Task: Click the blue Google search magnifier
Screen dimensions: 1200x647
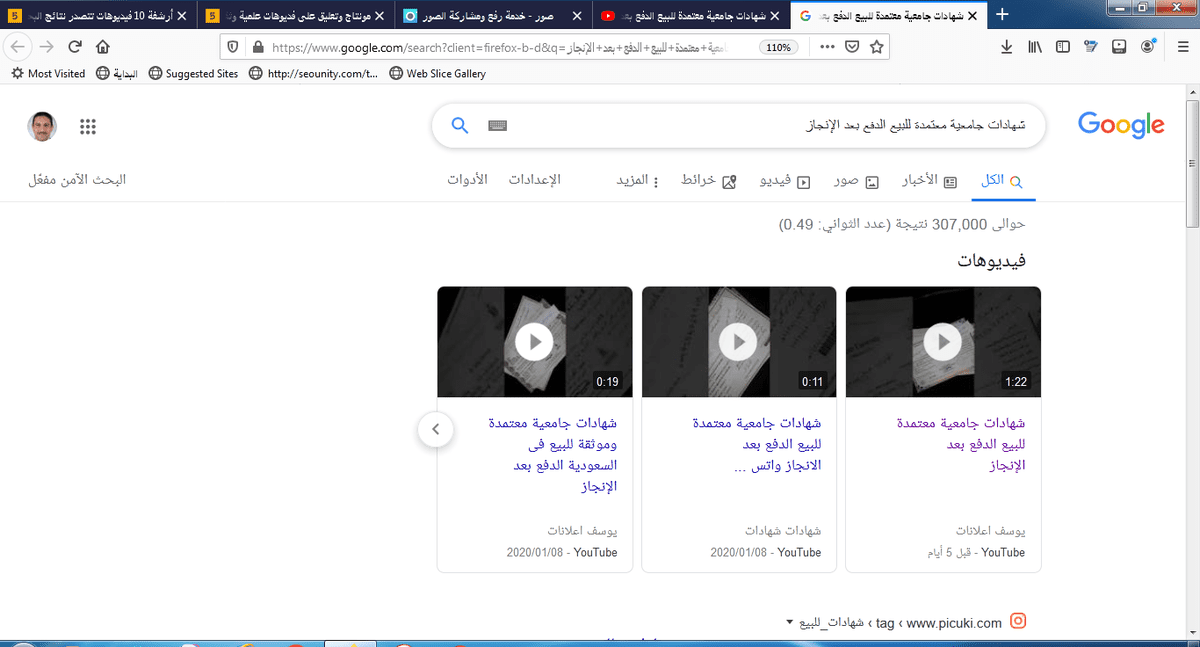Action: click(x=460, y=125)
